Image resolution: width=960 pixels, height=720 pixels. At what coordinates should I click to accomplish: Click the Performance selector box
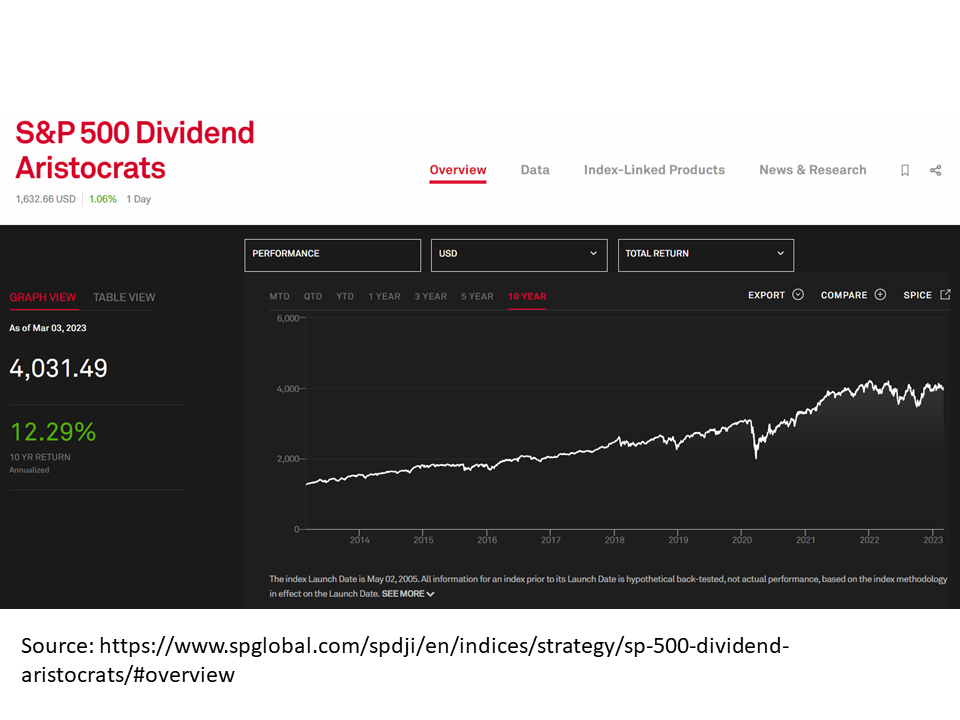click(332, 255)
